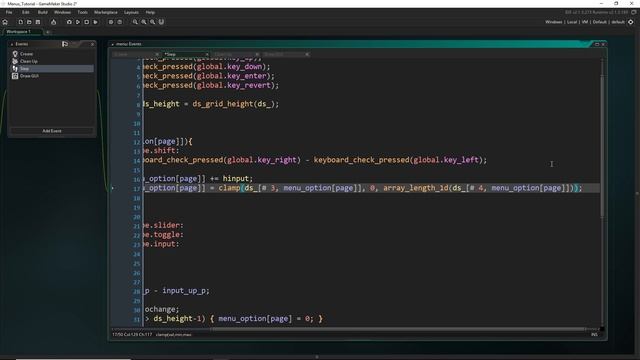Open the Build menu
The width and height of the screenshot is (640, 360).
pyautogui.click(x=42, y=12)
